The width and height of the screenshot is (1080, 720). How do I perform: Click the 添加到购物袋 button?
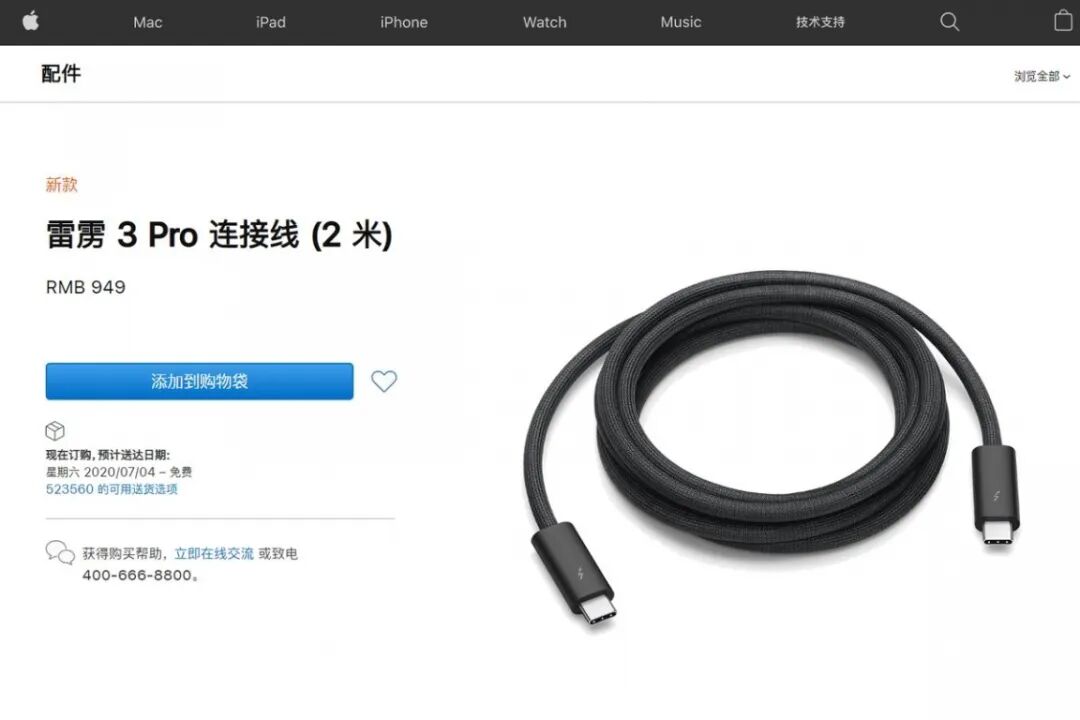pyautogui.click(x=200, y=381)
